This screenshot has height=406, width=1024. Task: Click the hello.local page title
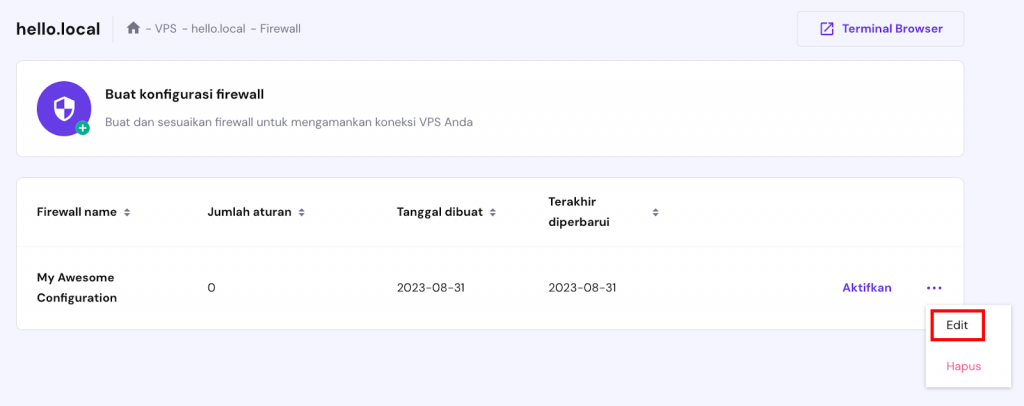click(x=58, y=29)
